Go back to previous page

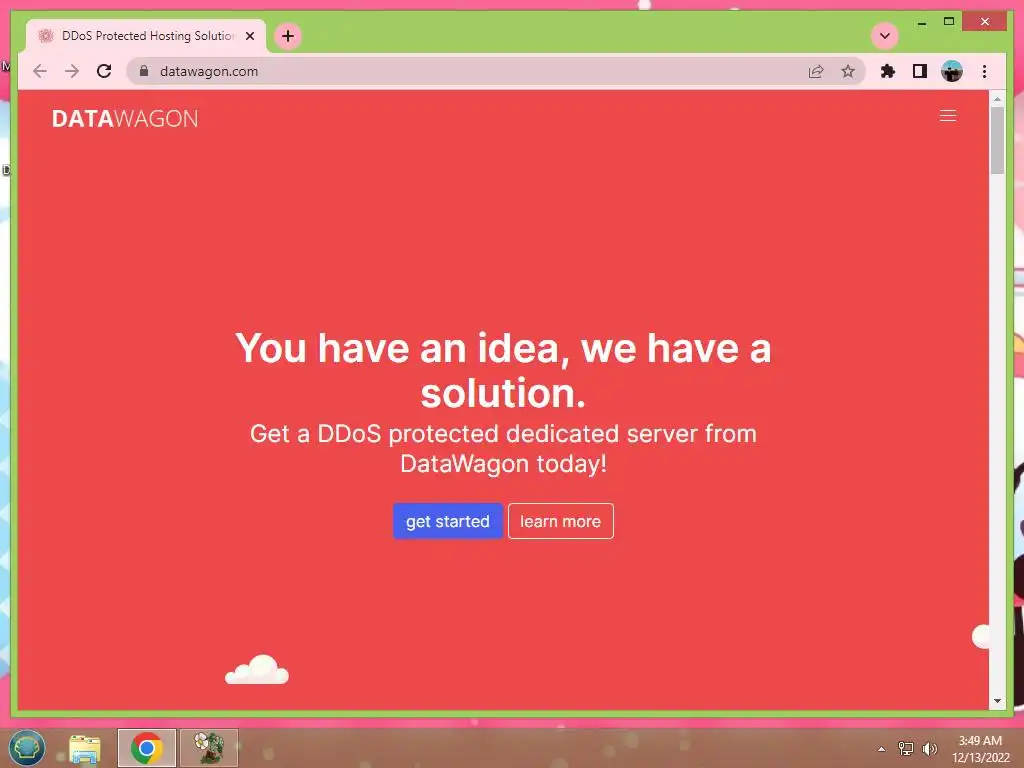click(x=40, y=71)
